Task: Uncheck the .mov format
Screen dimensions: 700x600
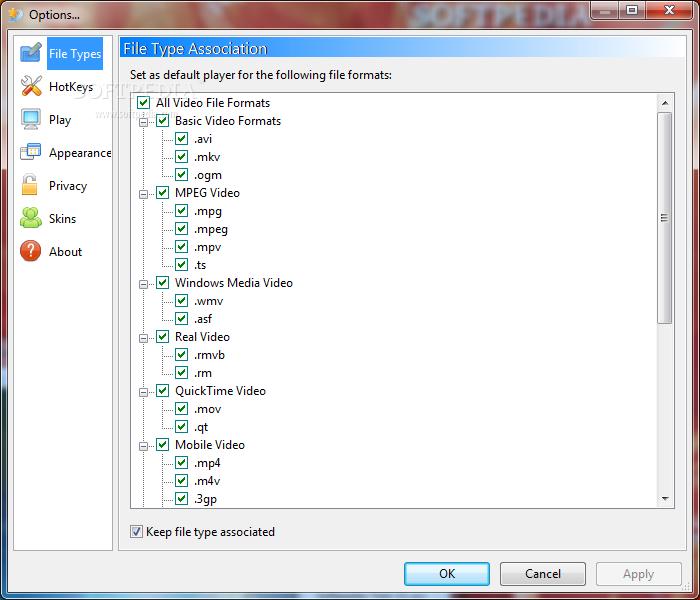Action: point(181,409)
